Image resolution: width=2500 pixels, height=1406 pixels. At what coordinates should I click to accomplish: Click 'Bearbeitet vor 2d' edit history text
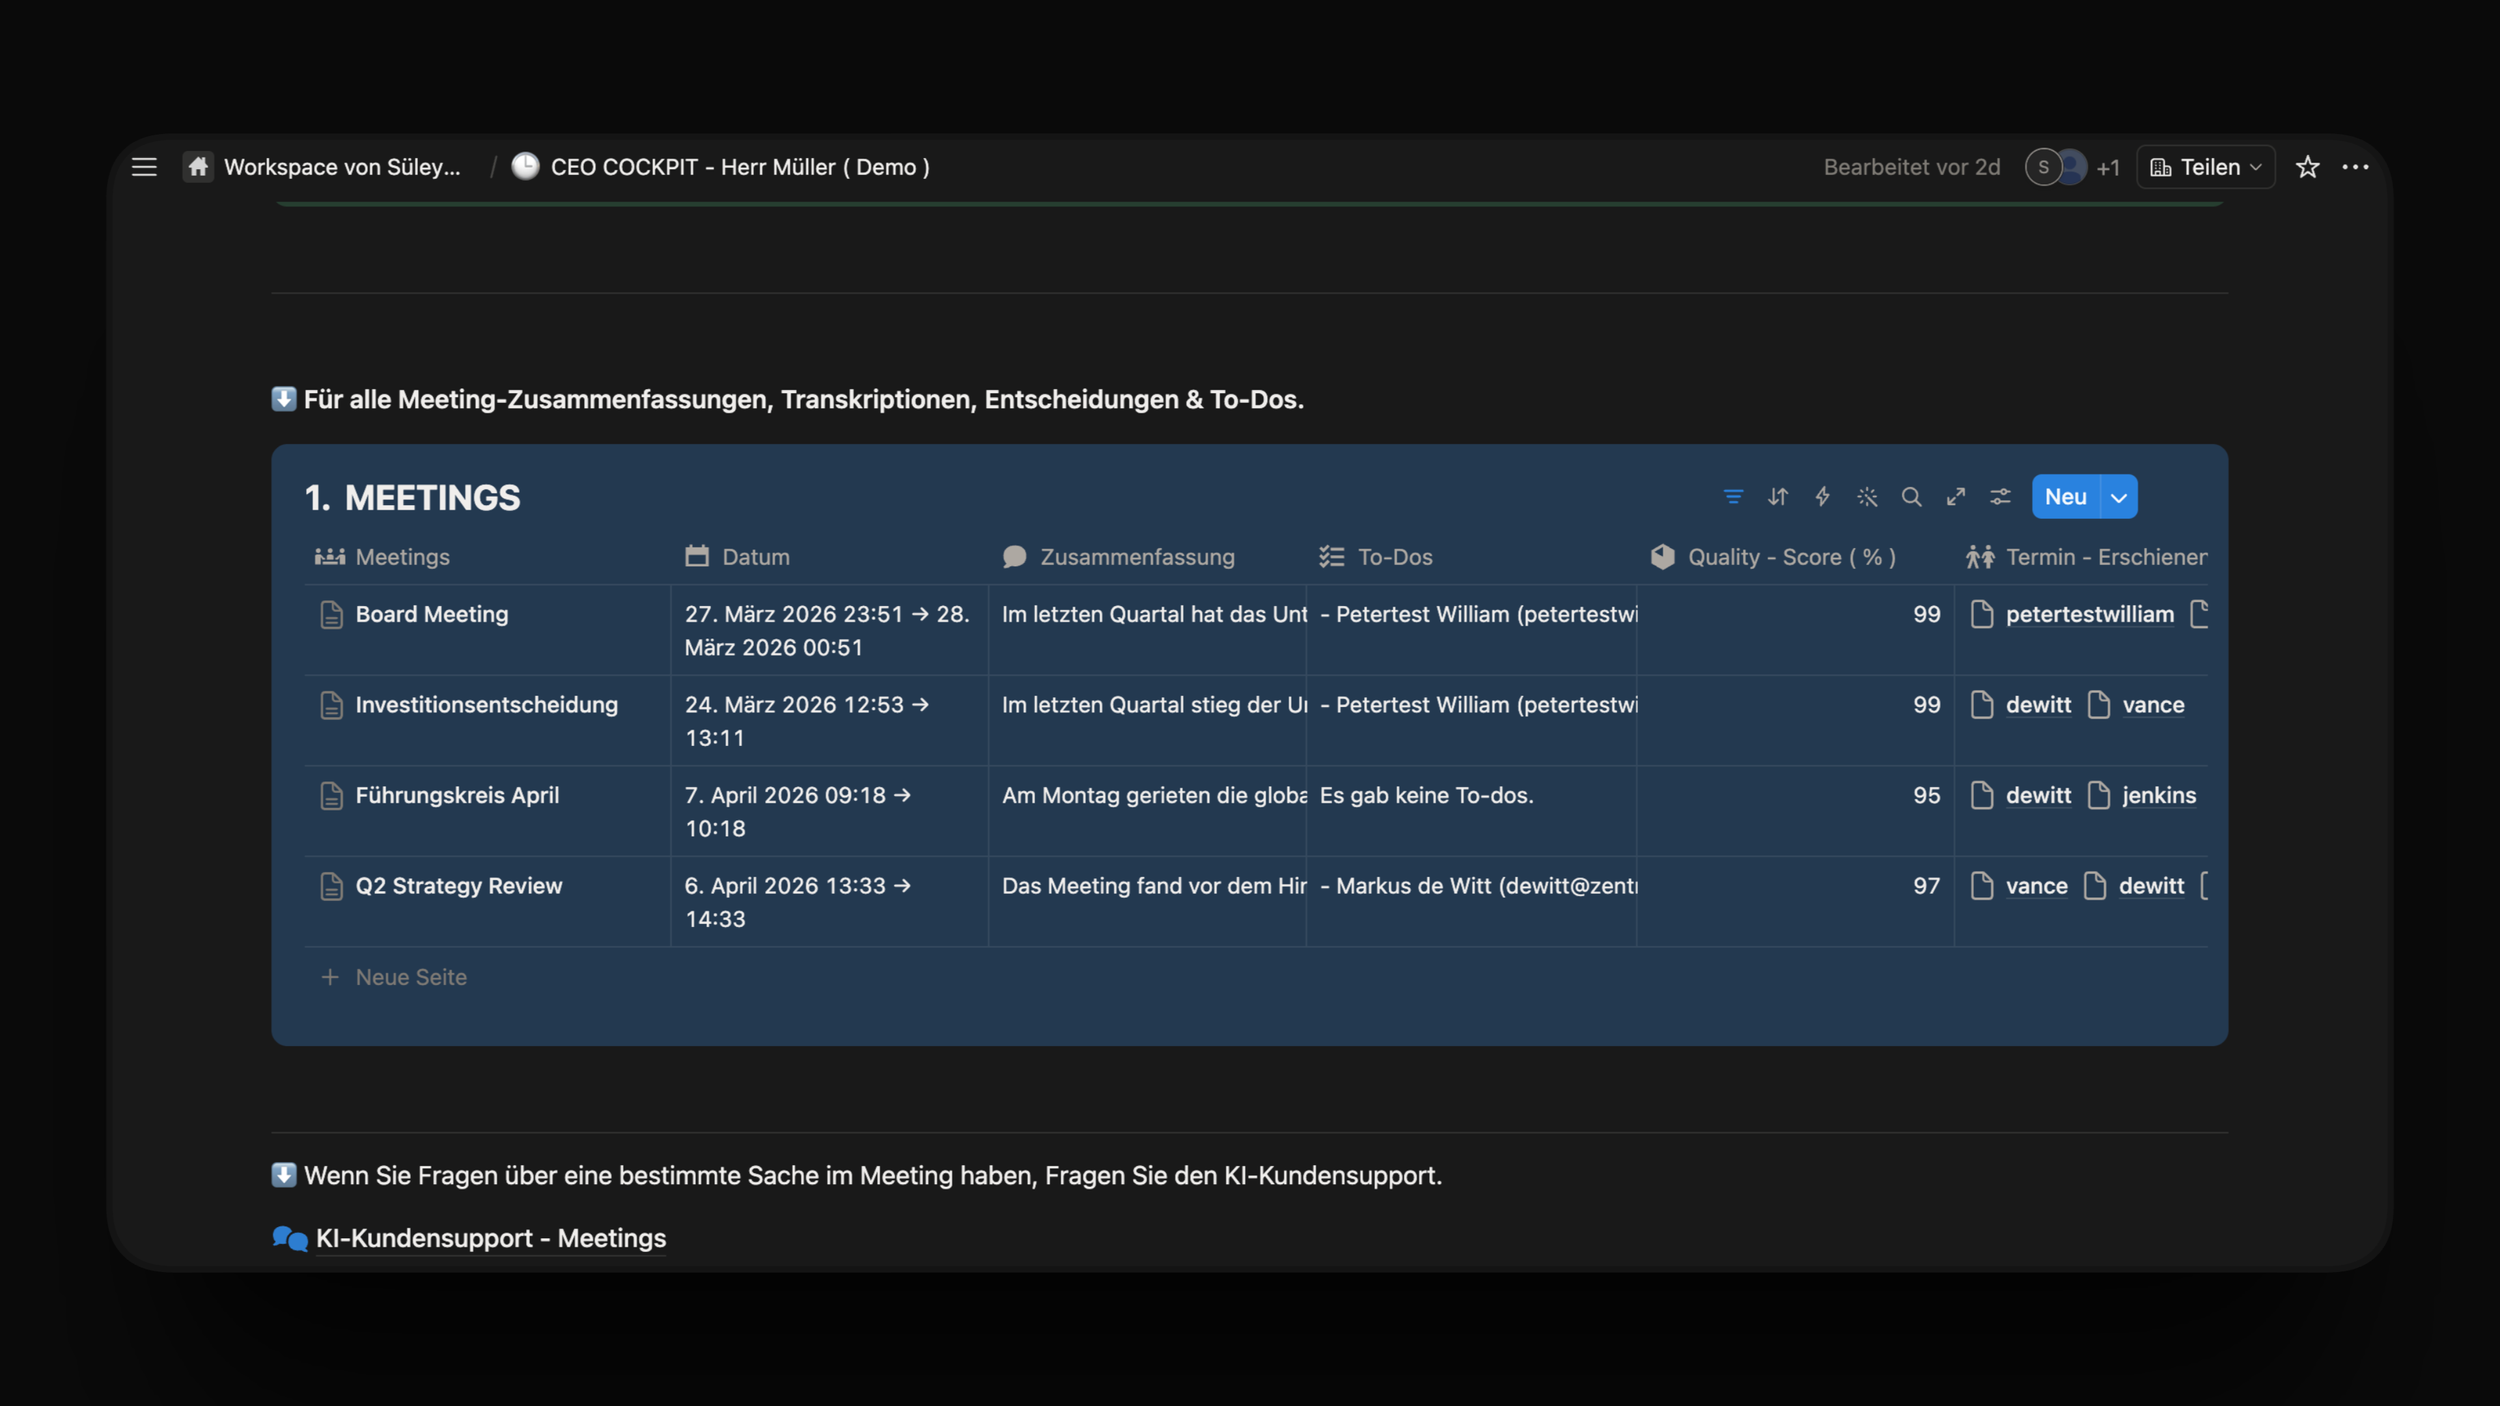pyautogui.click(x=1911, y=167)
